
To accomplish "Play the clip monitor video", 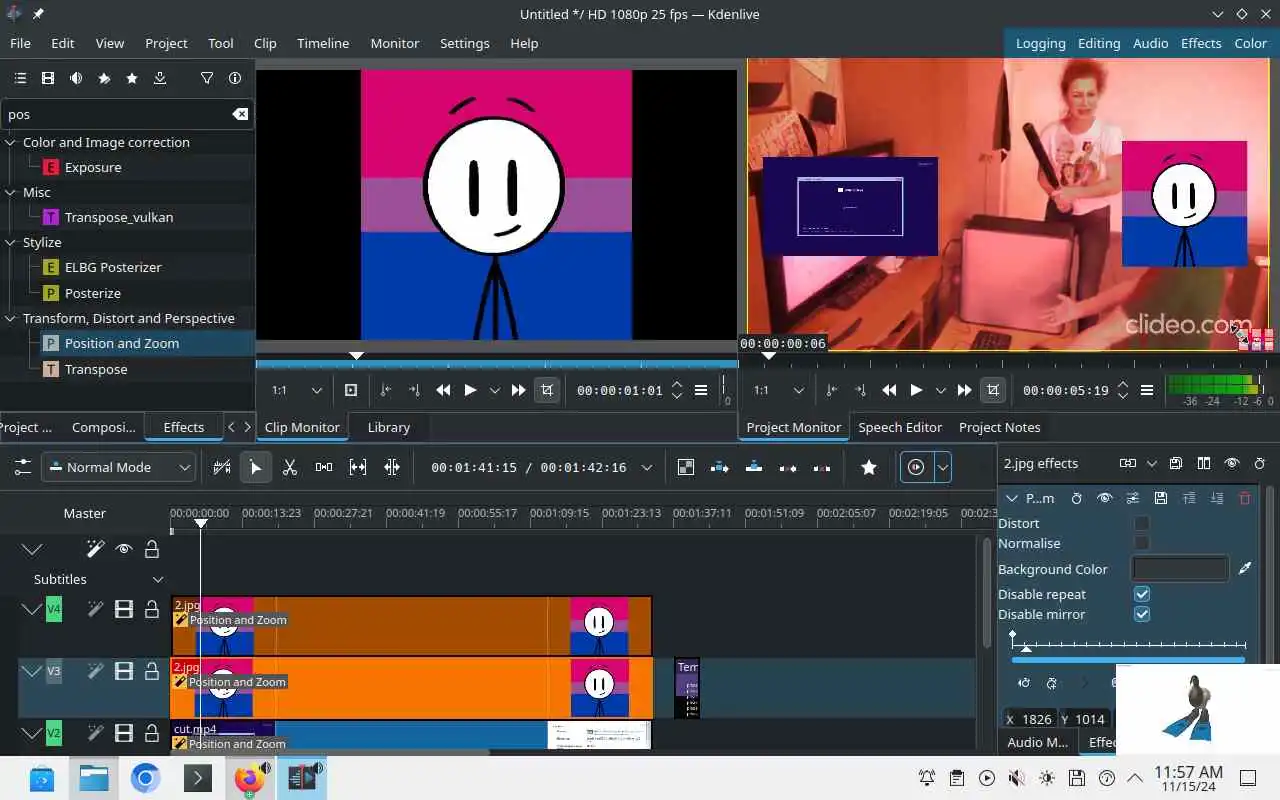I will 470,390.
